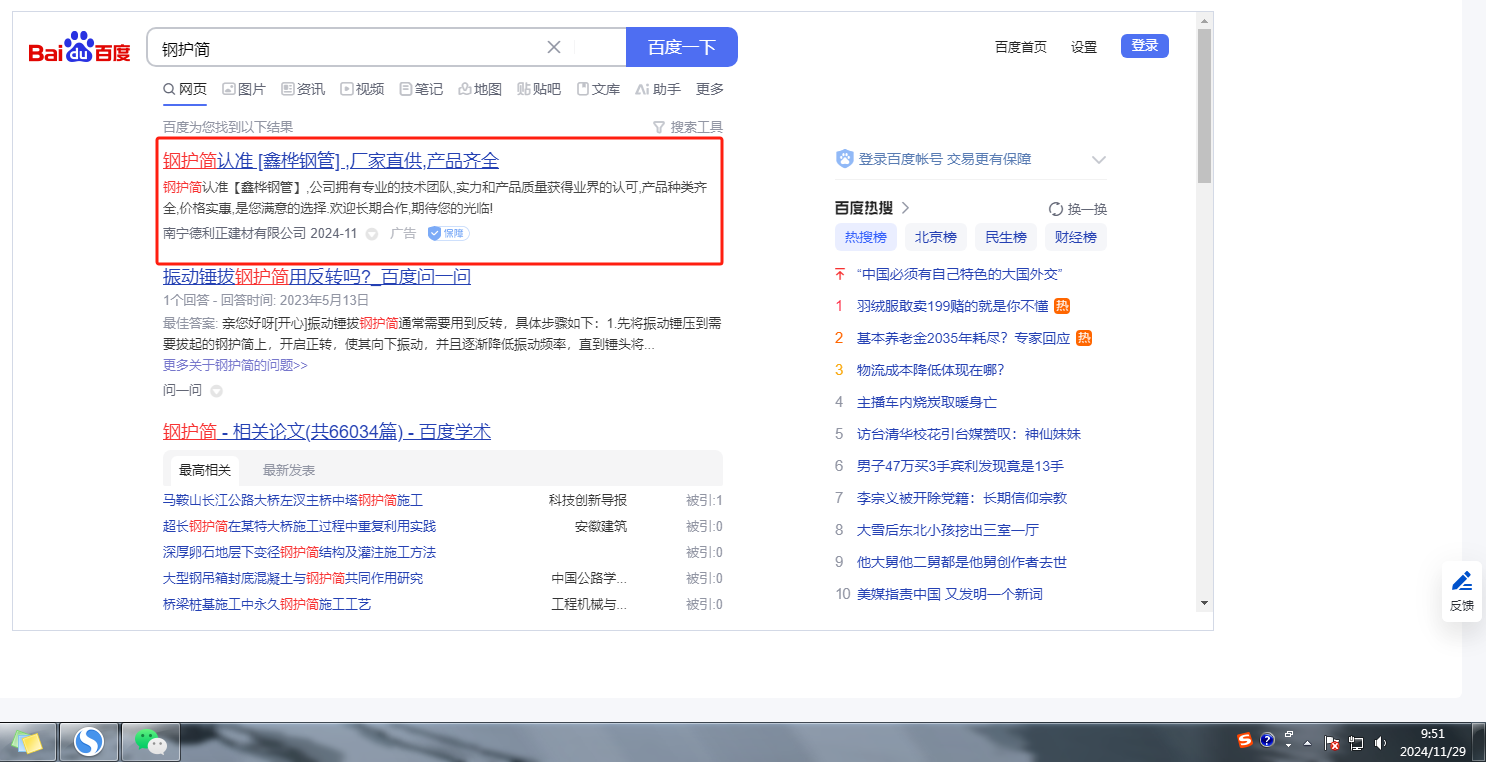Expand the dropdown arrow beside 南宁德利正建材有限公司 2024-11
Viewport: 1486px width, 762px height.
372,234
